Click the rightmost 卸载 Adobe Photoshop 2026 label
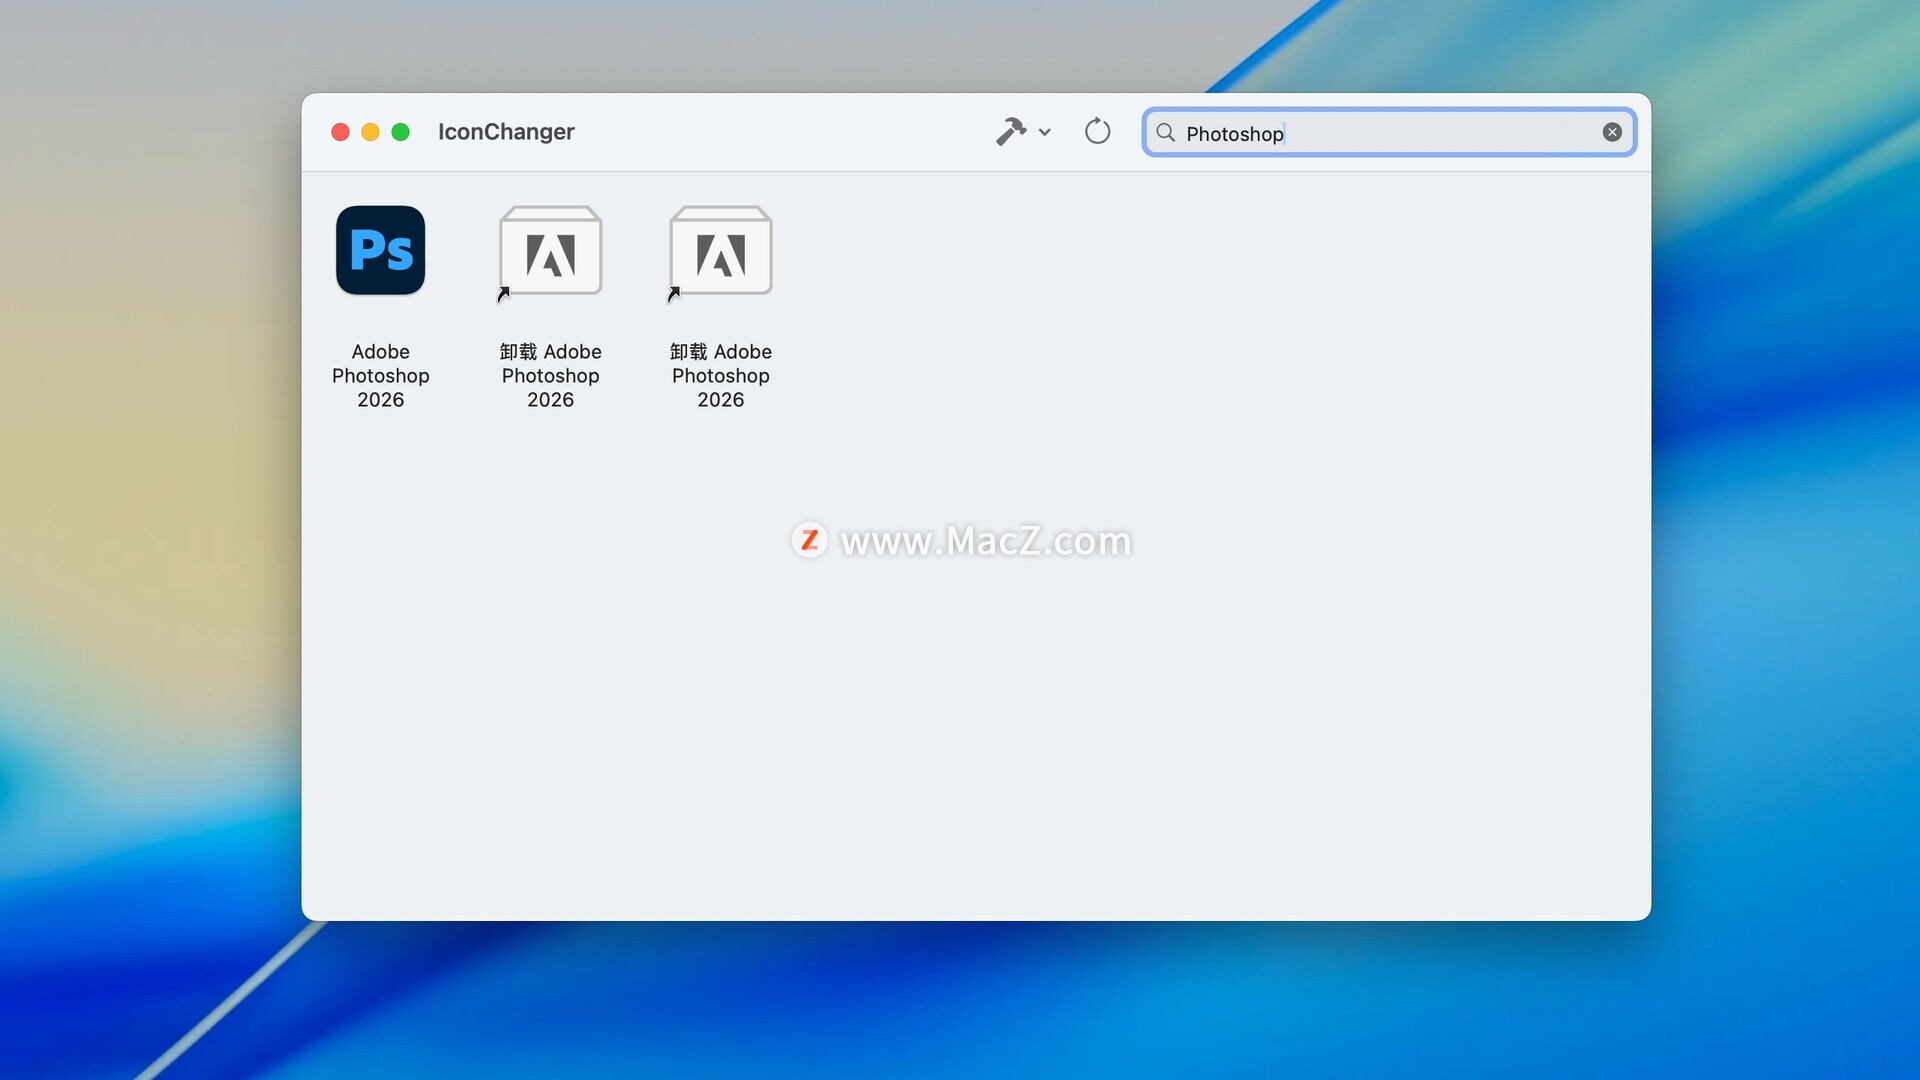The width and height of the screenshot is (1920, 1080). 720,375
